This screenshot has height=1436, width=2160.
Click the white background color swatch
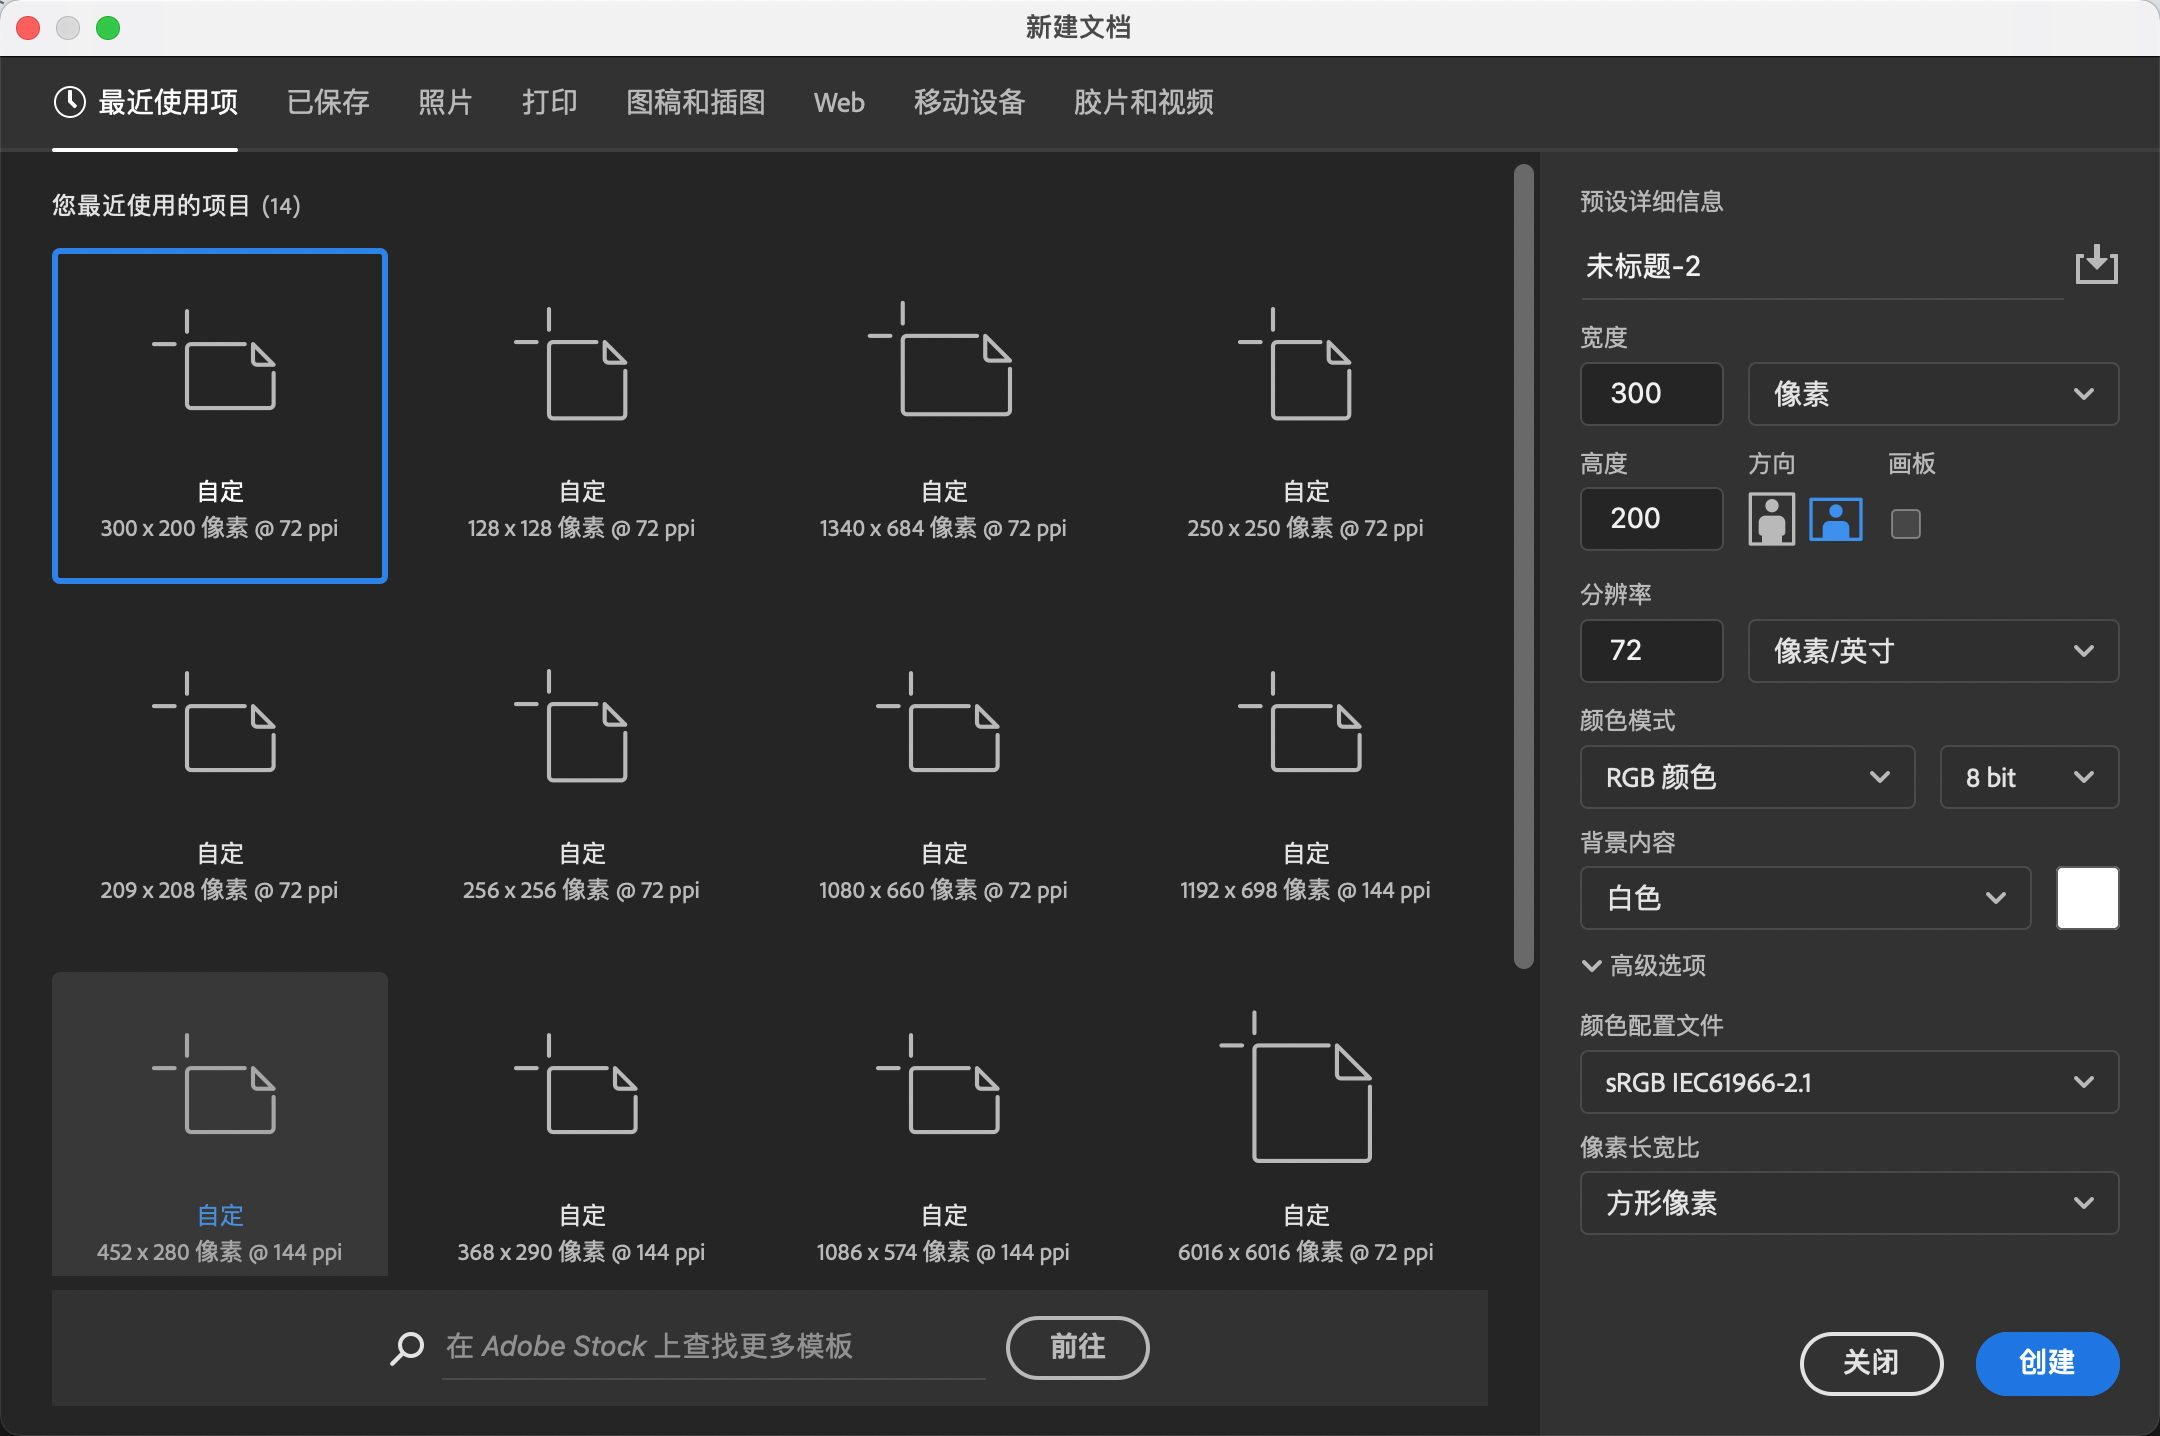[x=2087, y=898]
